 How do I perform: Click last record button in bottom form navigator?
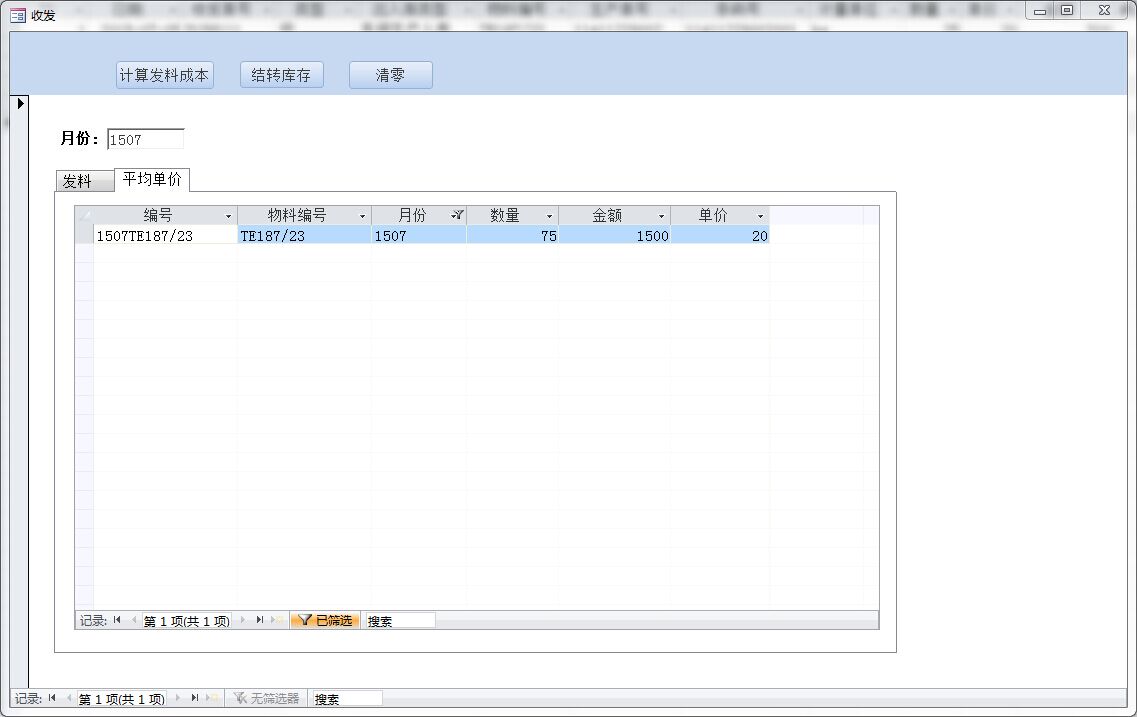(194, 698)
